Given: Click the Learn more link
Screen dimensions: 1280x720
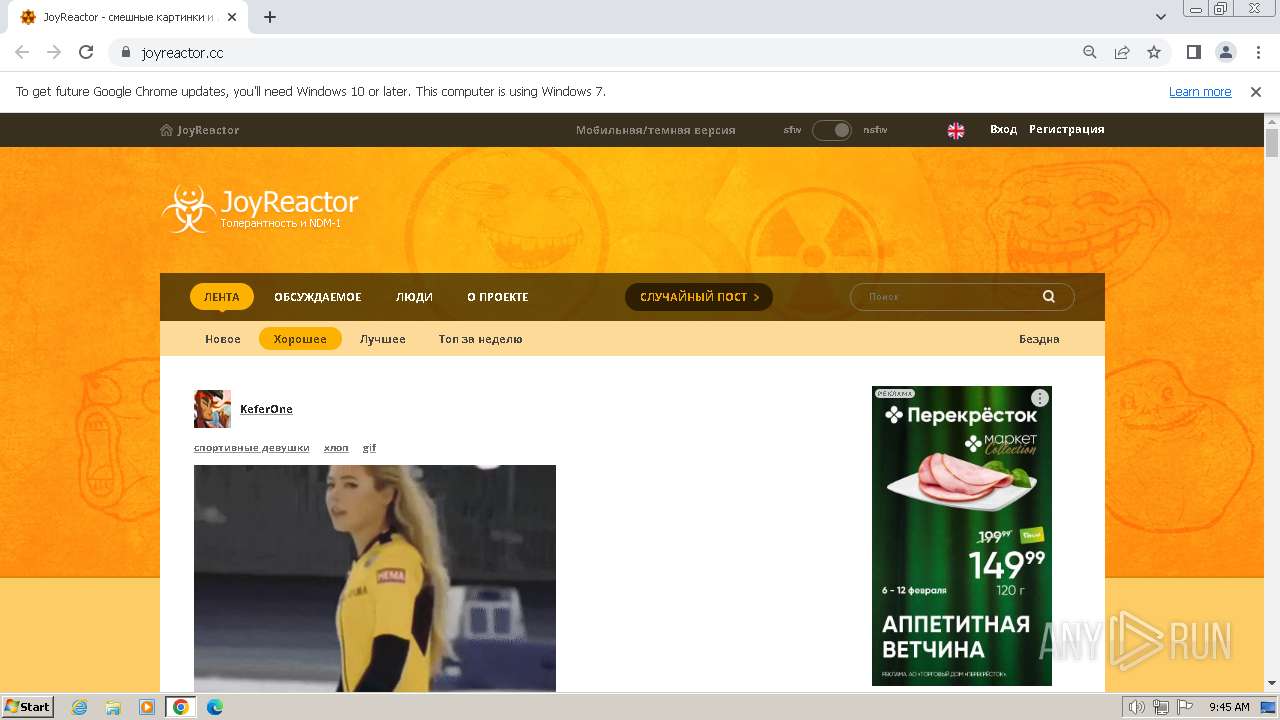Looking at the screenshot, I should click(x=1200, y=92).
